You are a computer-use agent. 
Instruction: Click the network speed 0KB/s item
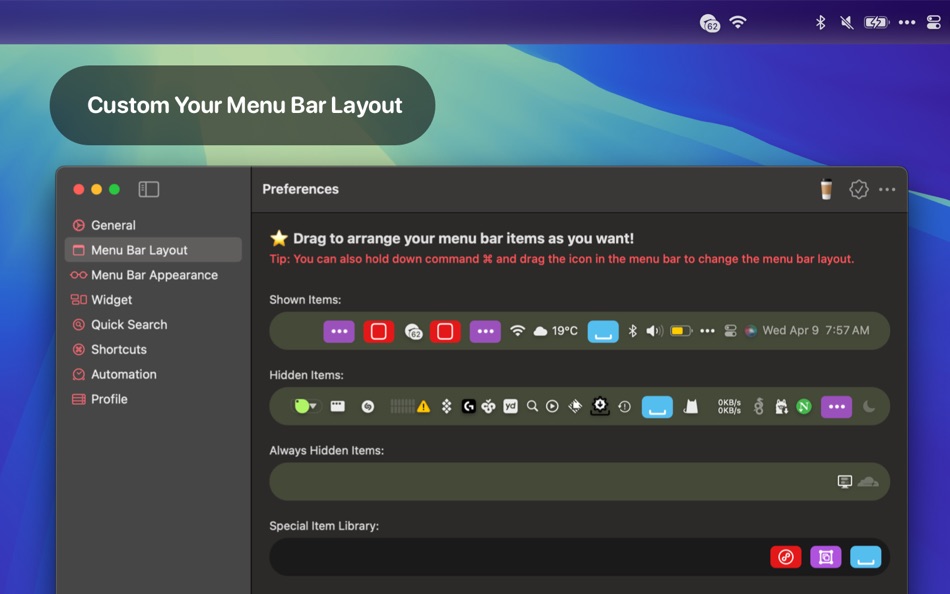[729, 406]
